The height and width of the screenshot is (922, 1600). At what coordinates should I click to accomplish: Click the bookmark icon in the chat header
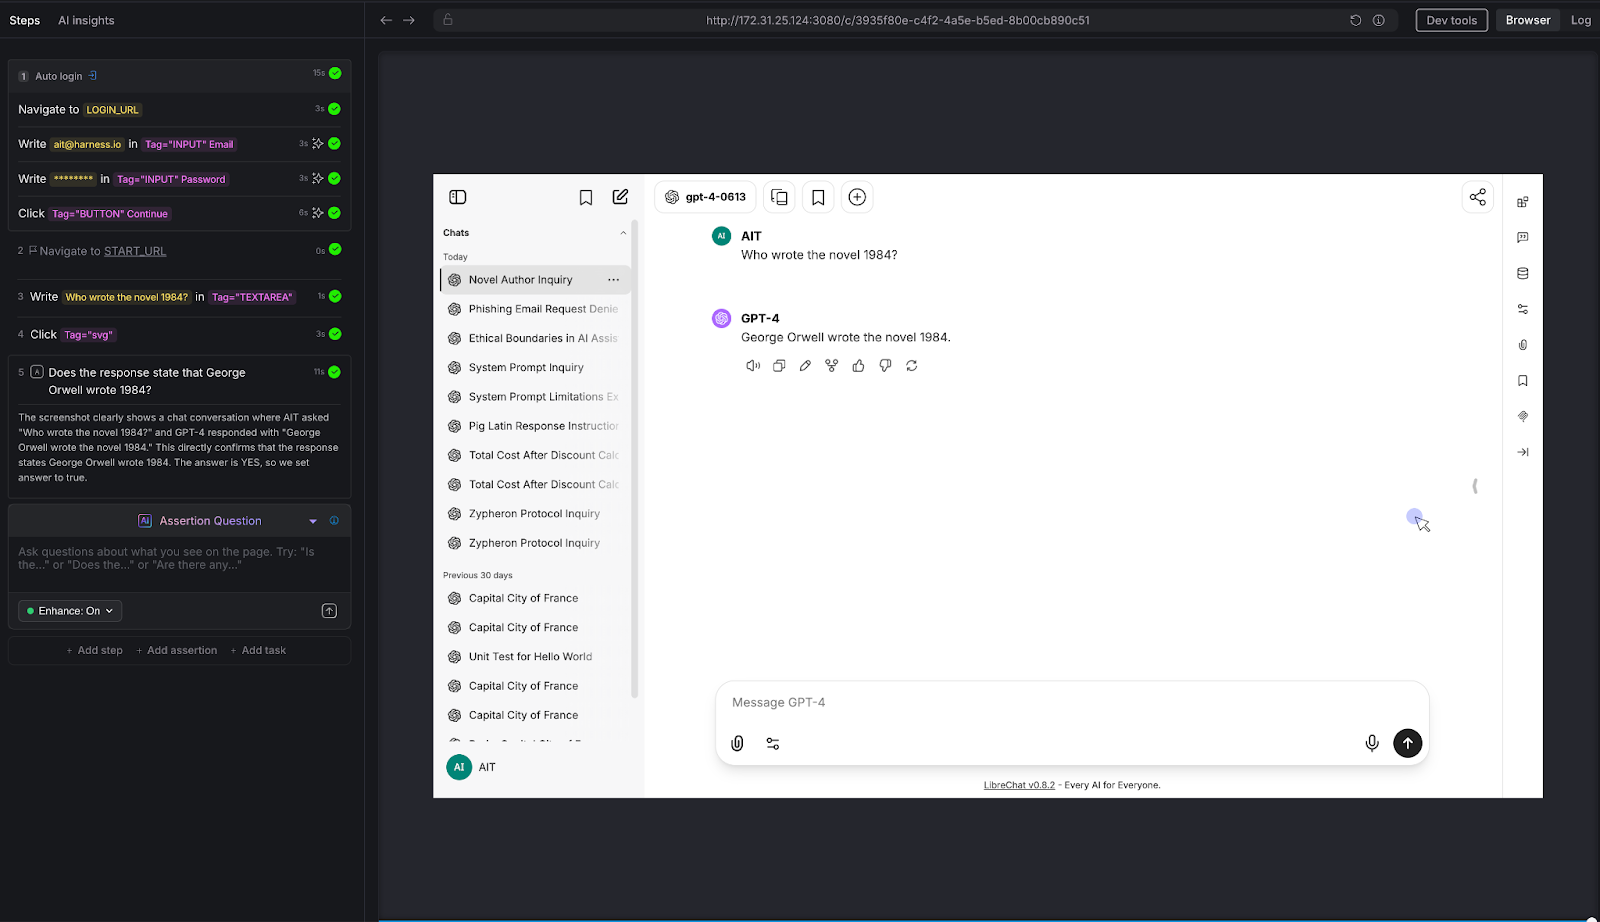pos(818,197)
